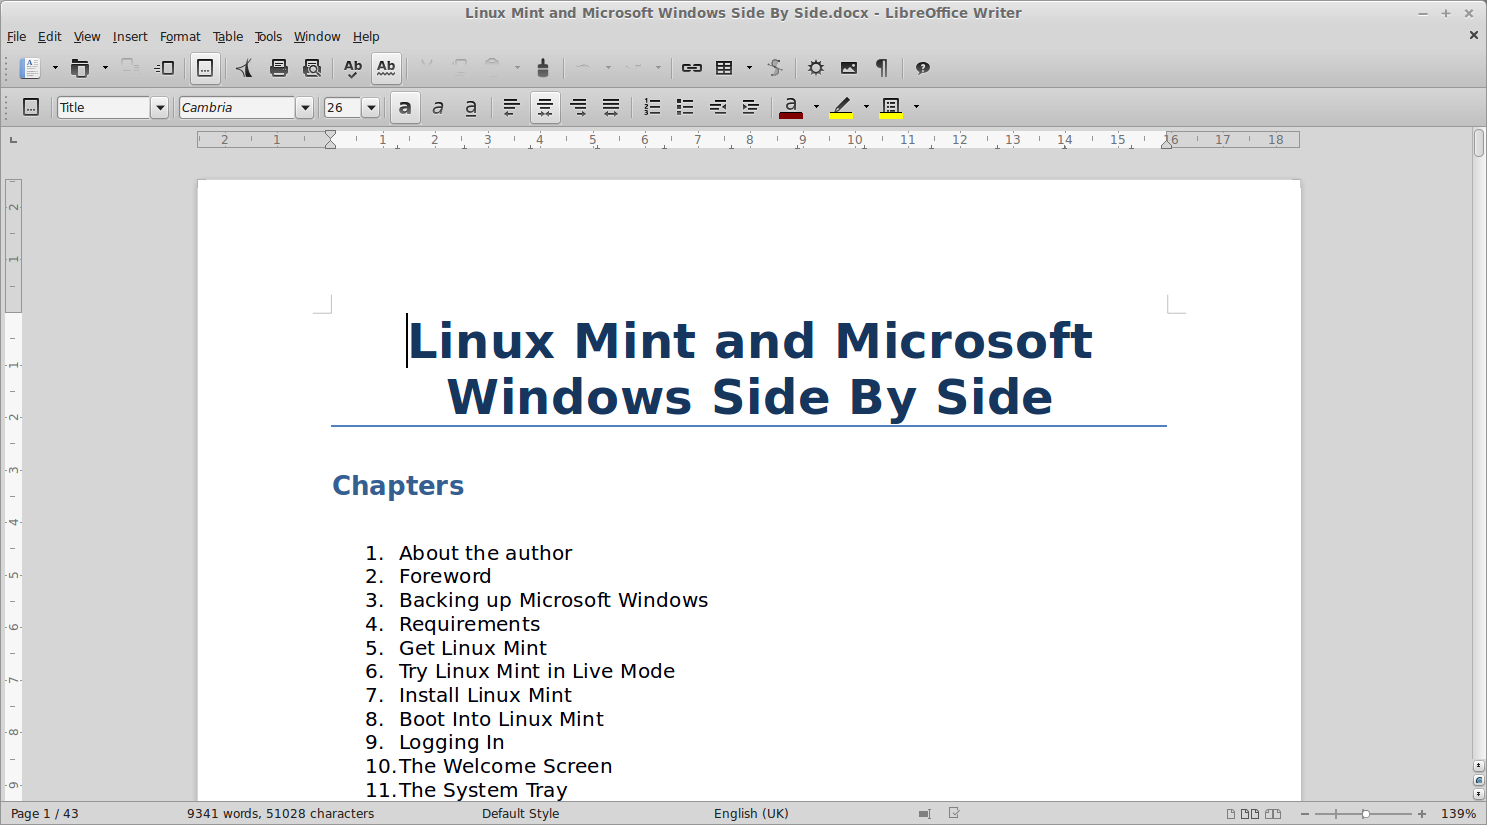Image resolution: width=1487 pixels, height=825 pixels.
Task: Justify the paragraph text
Action: [x=611, y=107]
